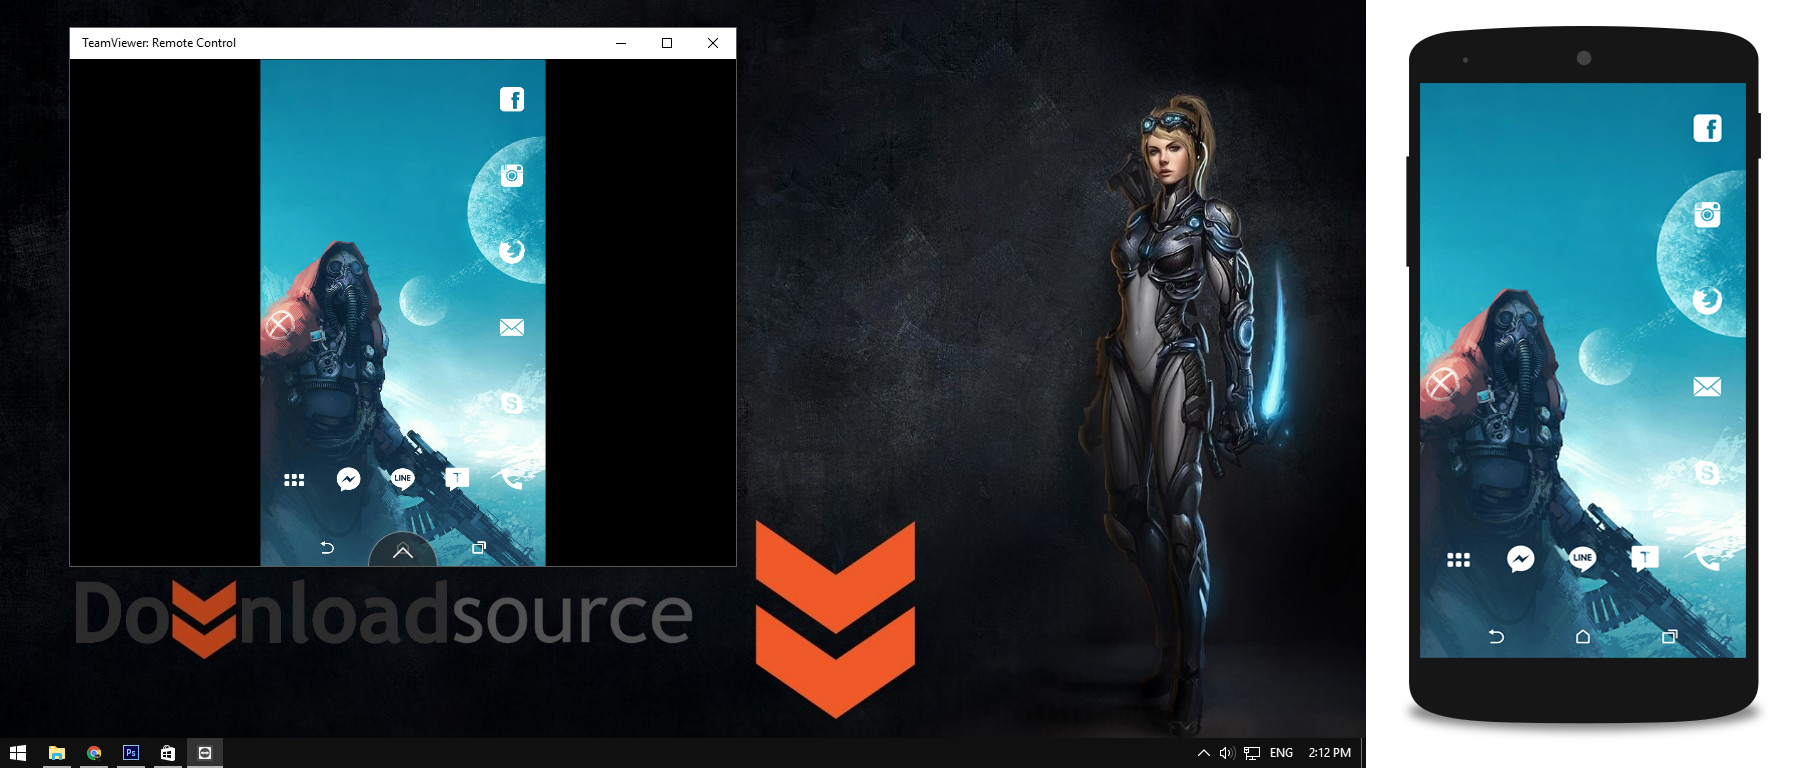The width and height of the screenshot is (1800, 768).
Task: Tap the back arrow on phone mockup
Action: [x=1496, y=636]
